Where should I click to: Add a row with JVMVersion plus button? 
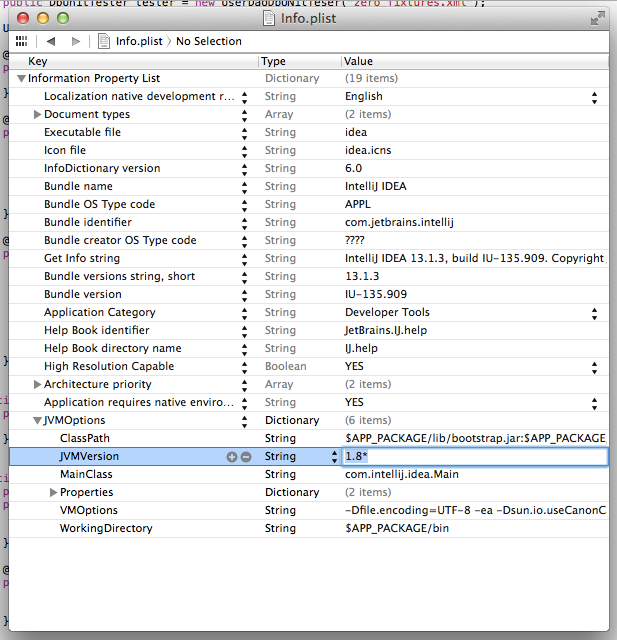coord(232,457)
